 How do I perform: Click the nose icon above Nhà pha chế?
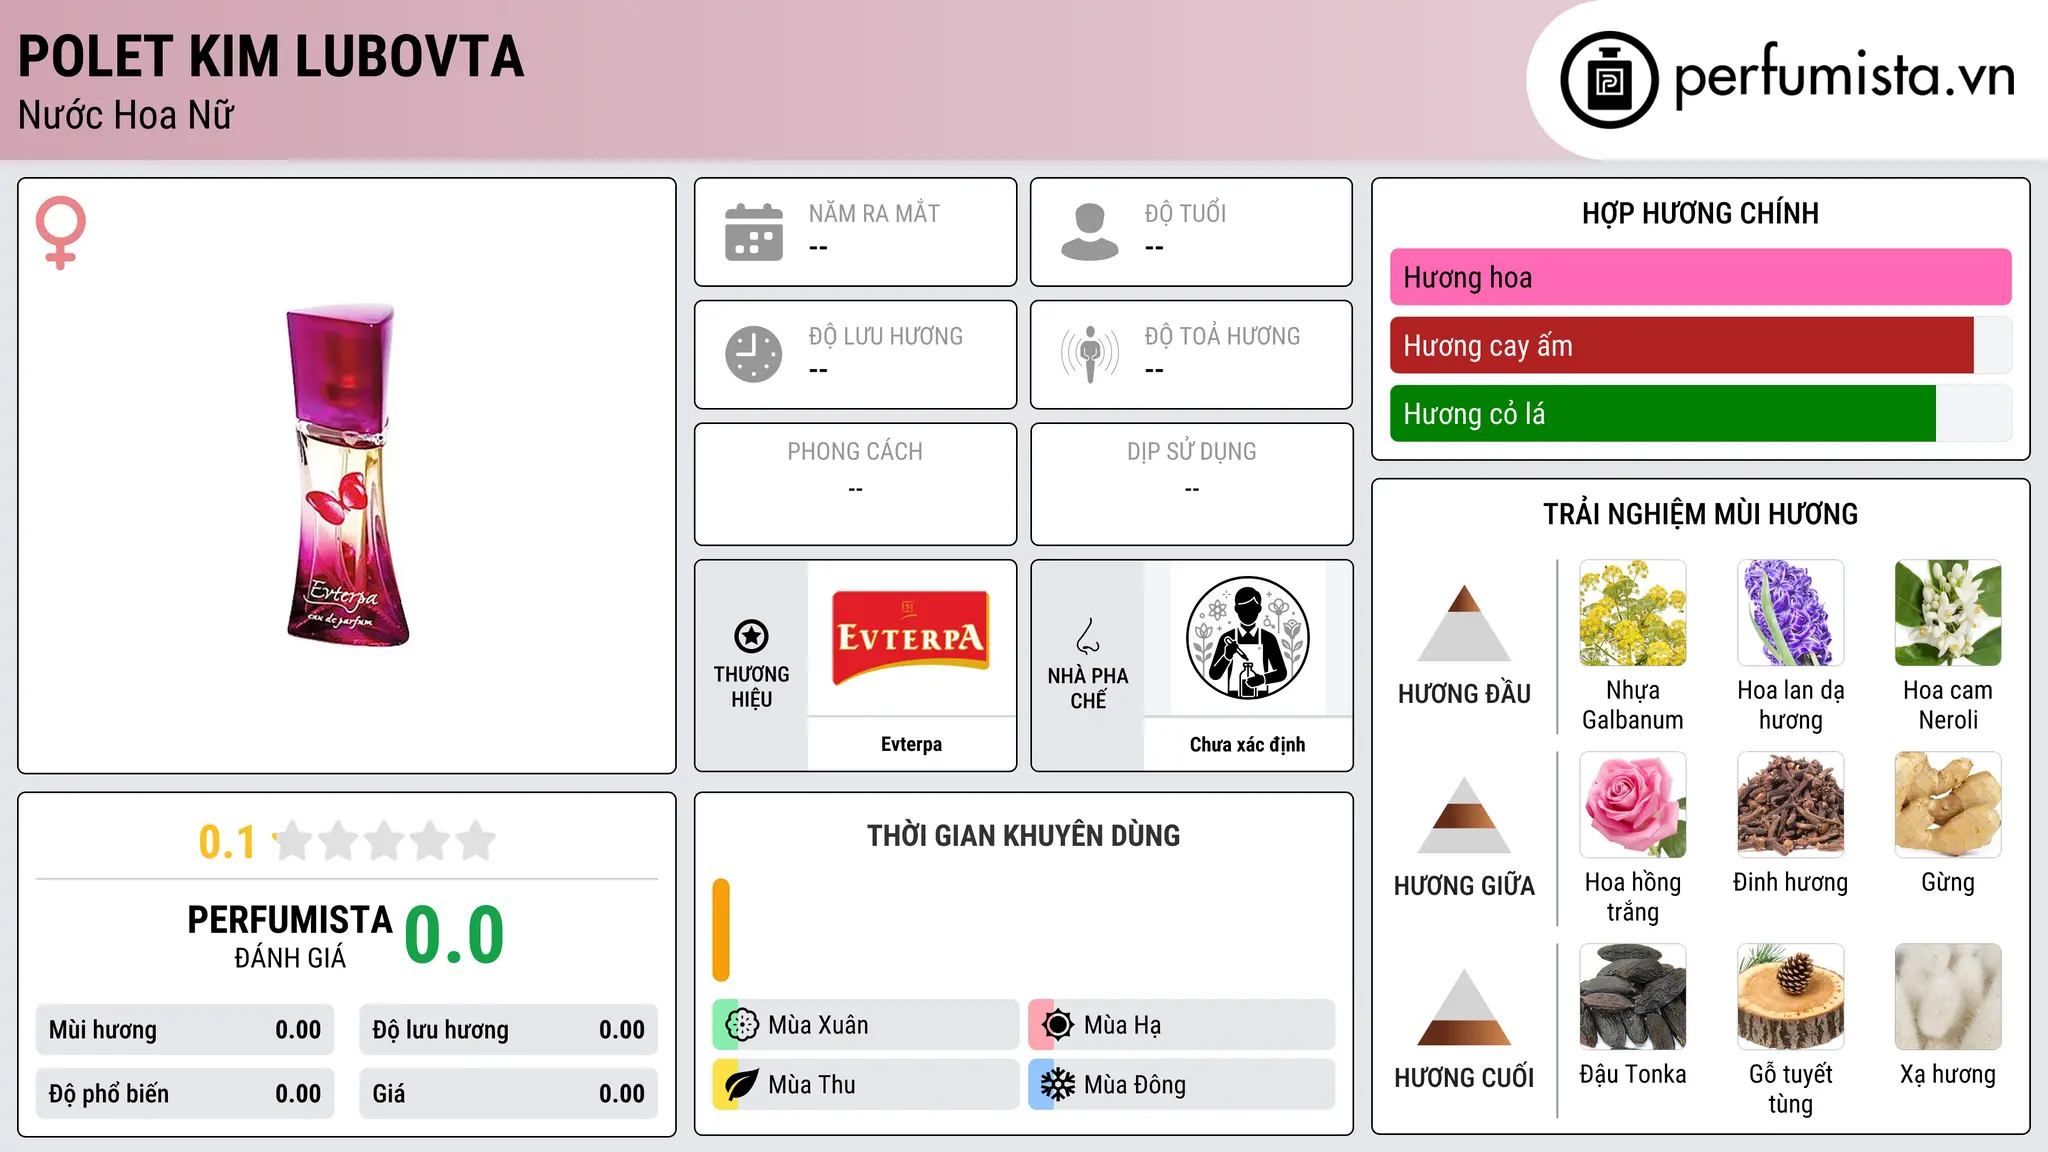coord(1088,636)
